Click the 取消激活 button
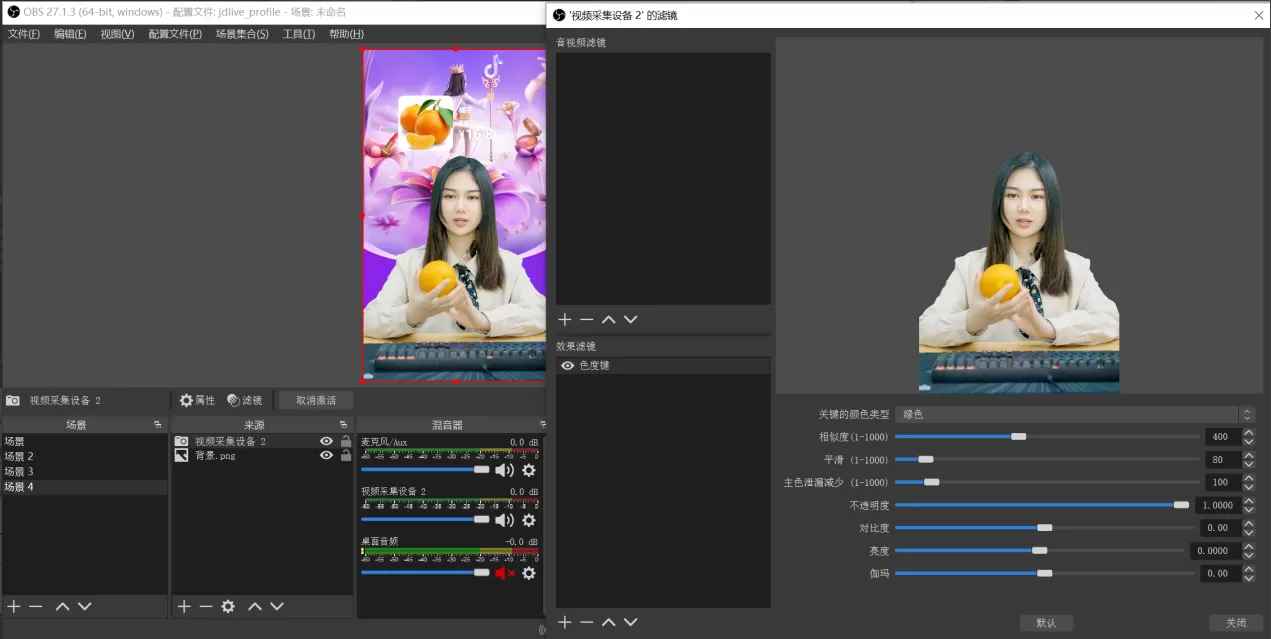Screen dimensions: 1271x639 point(316,400)
